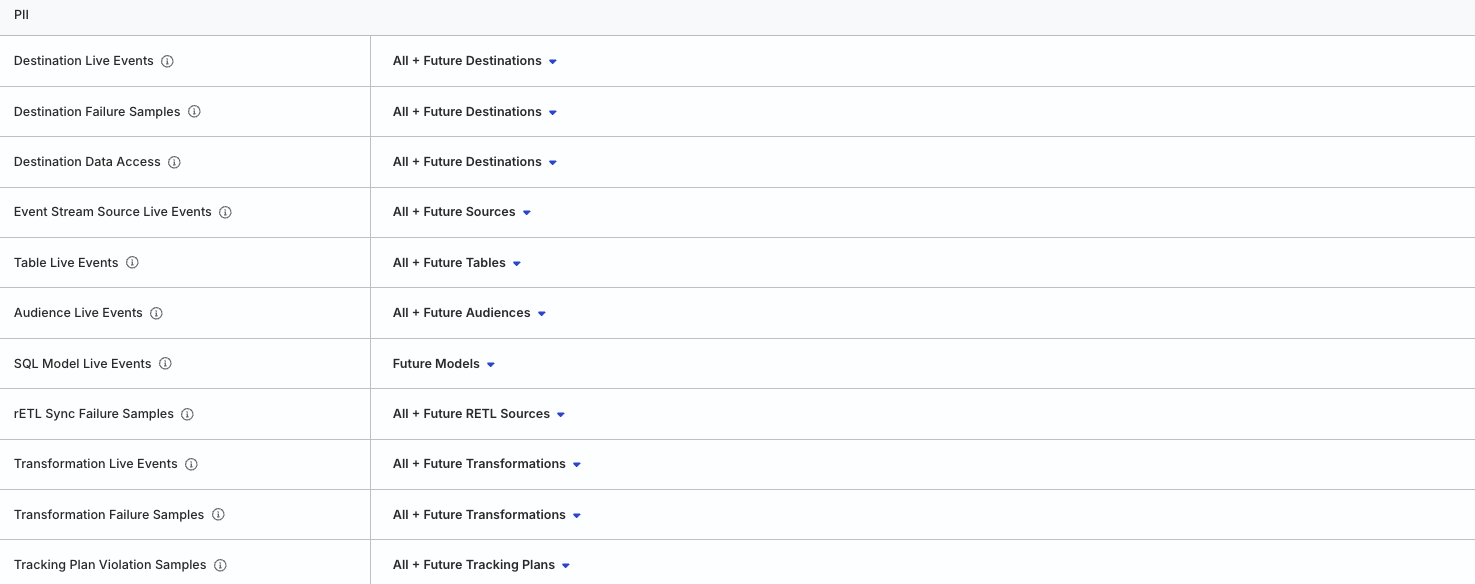
Task: Show info for Audience Live Events
Action: pyautogui.click(x=156, y=313)
